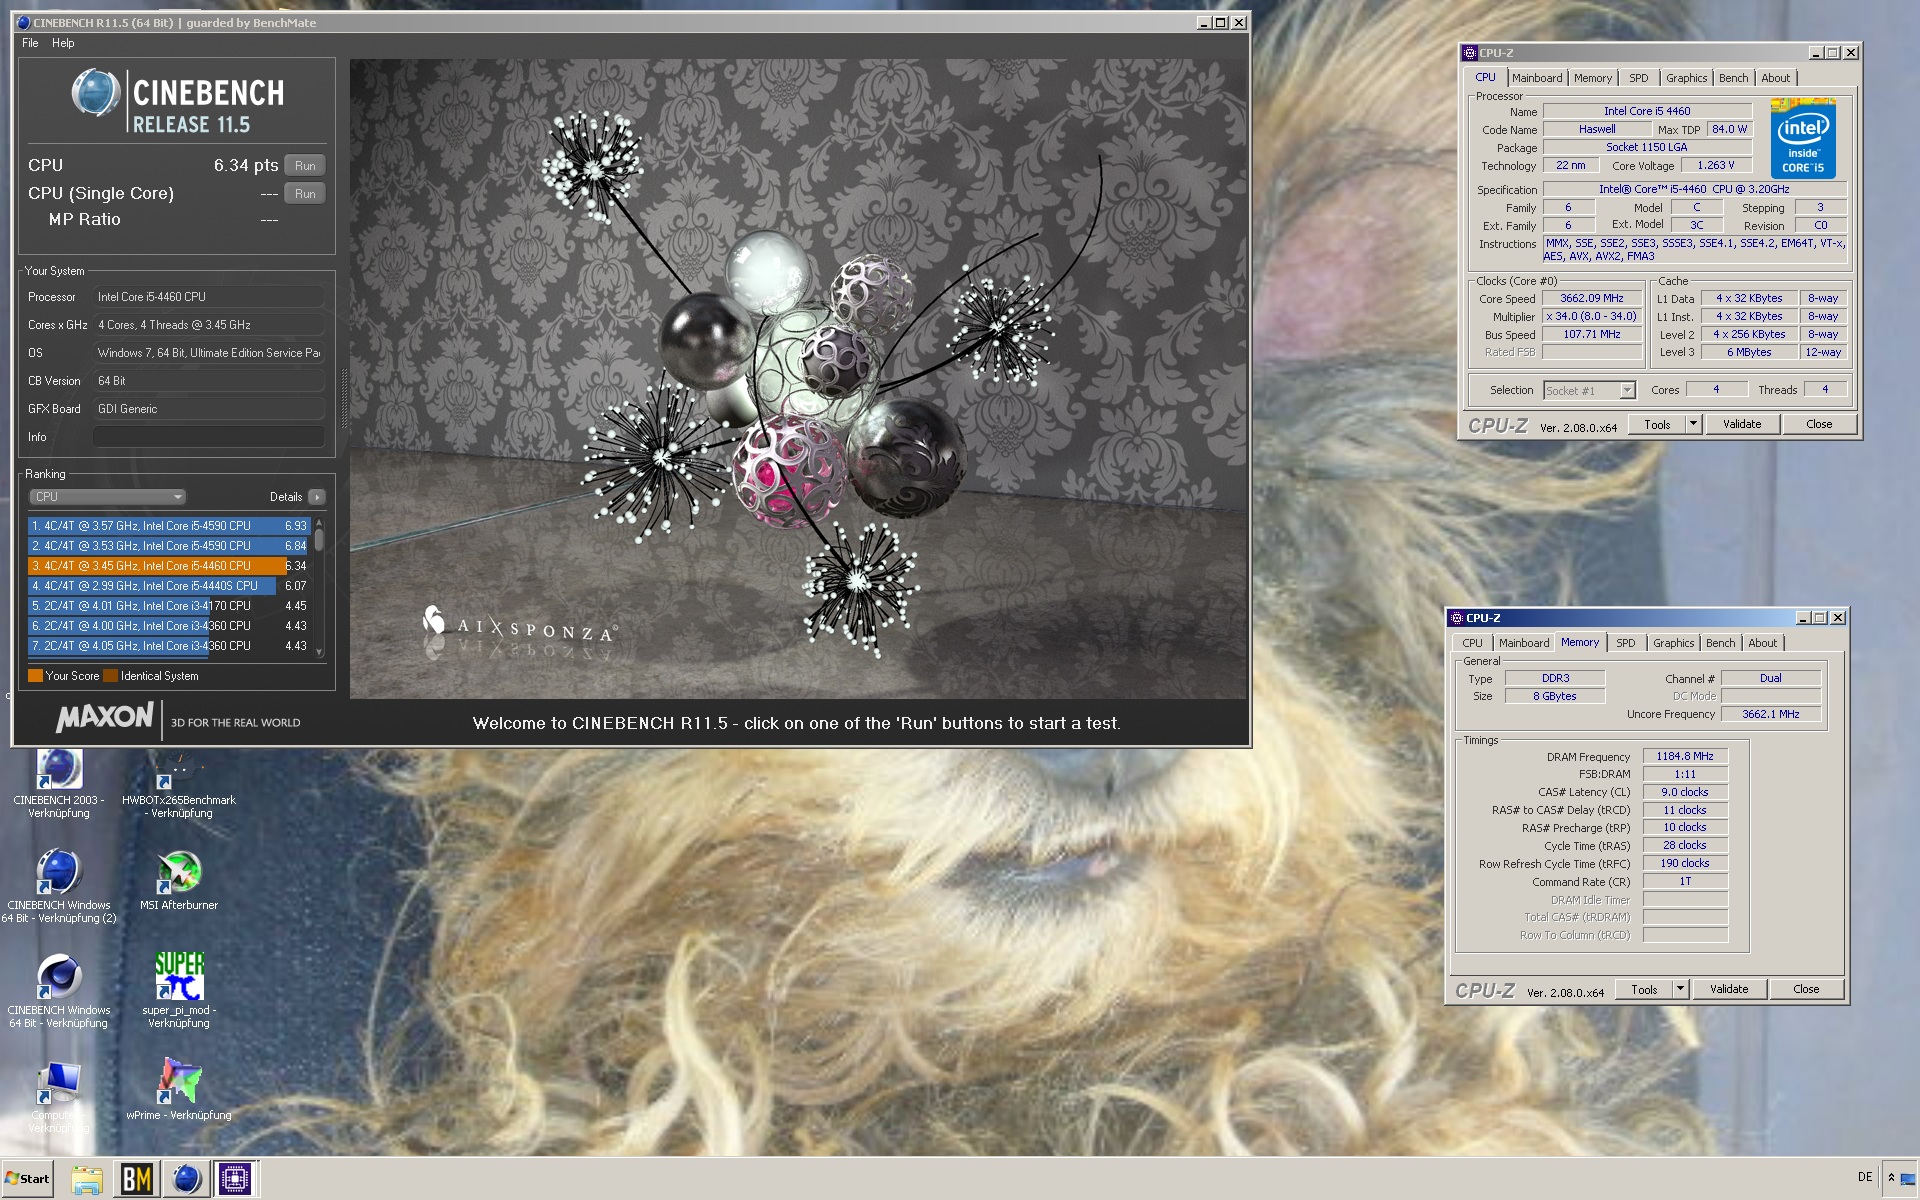Click Validate in top CPU-Z window
1920x1200 pixels.
coord(1742,425)
